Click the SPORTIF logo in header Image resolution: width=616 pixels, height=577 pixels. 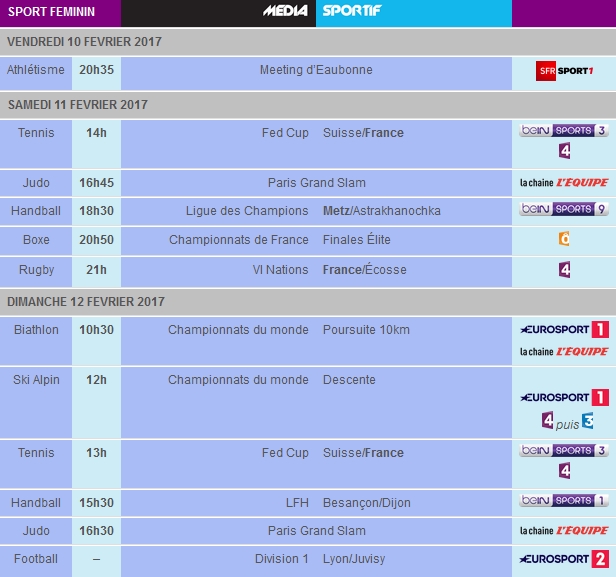coord(352,11)
